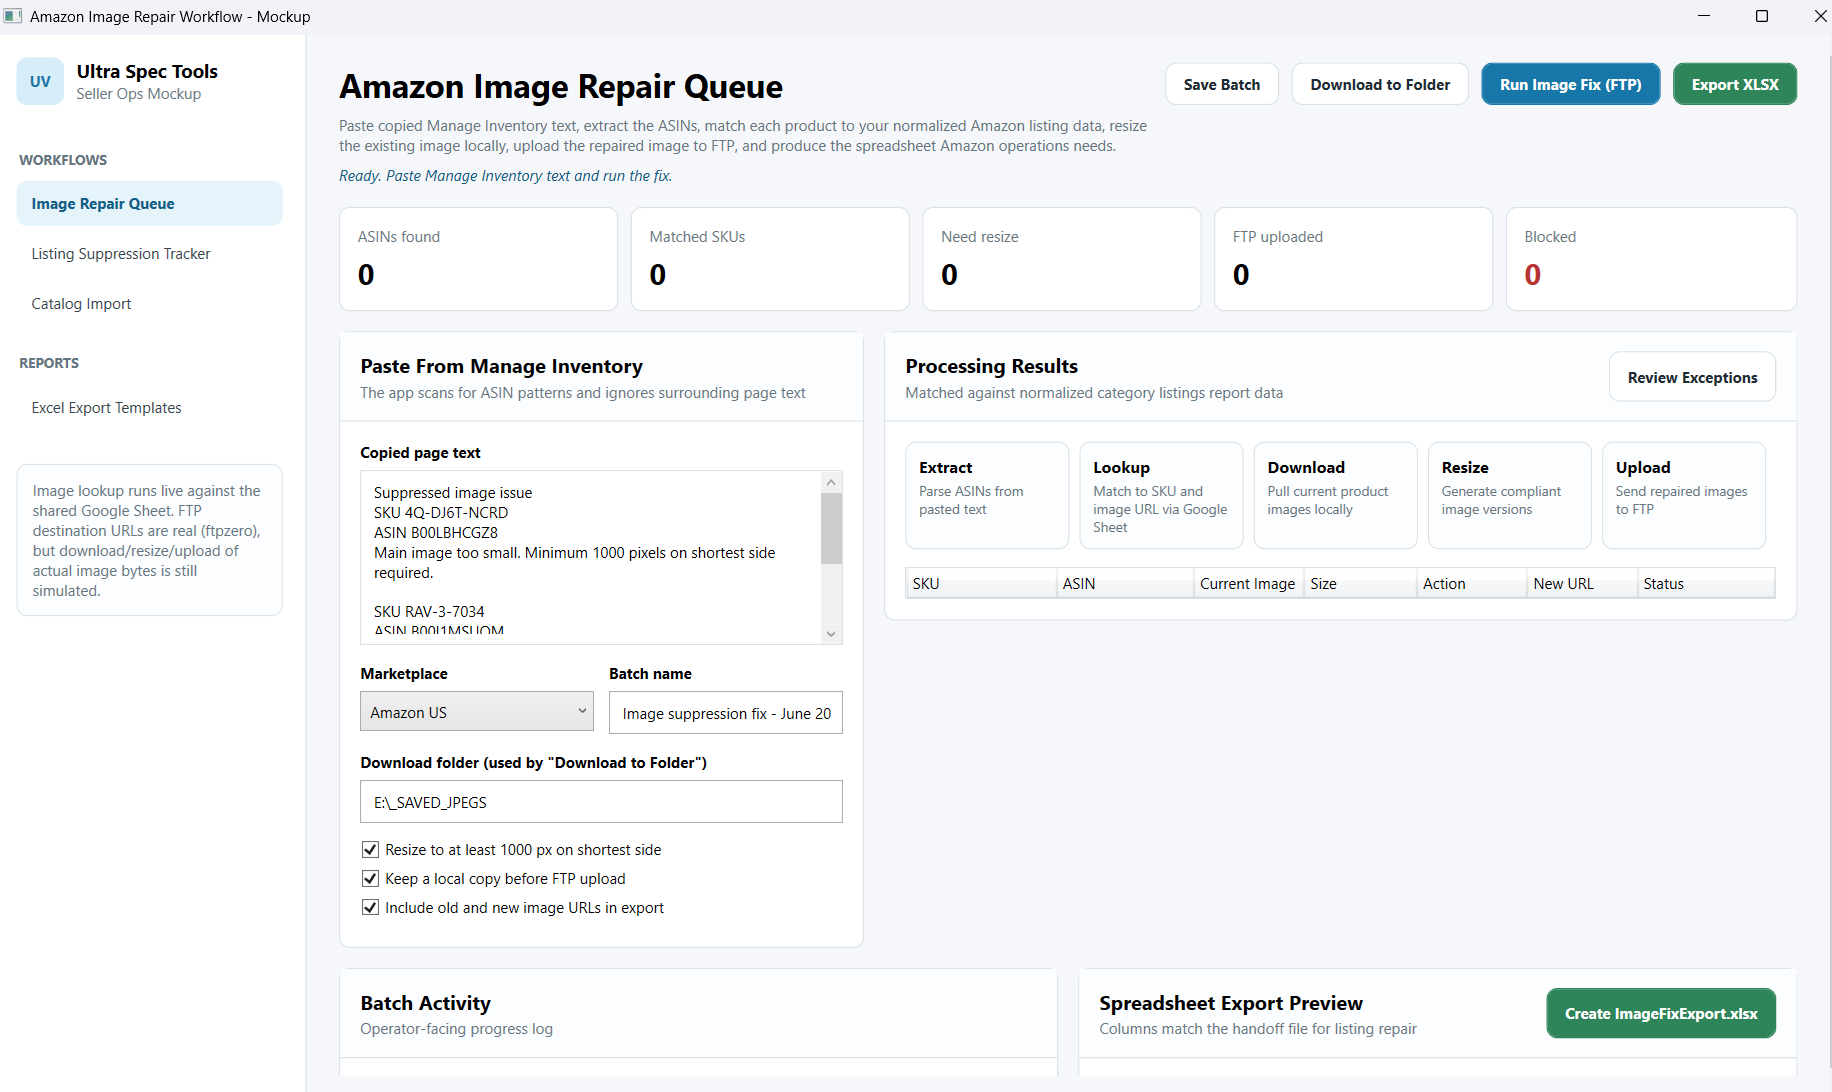The width and height of the screenshot is (1832, 1092).
Task: Click Export XLSX button
Action: pyautogui.click(x=1735, y=84)
